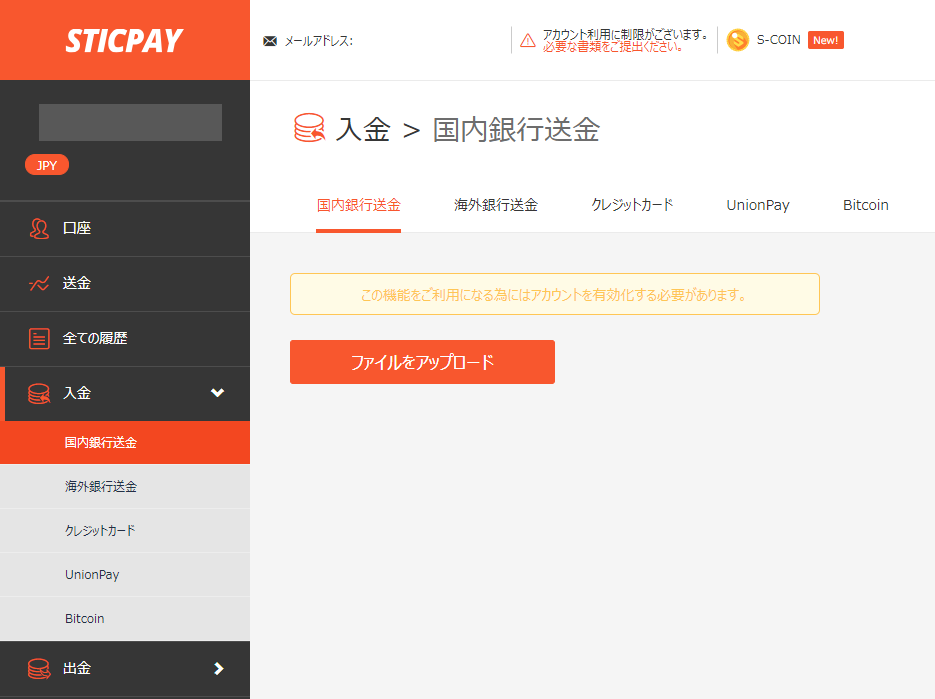Open 全ての履歴 in the sidebar
This screenshot has width=935, height=699.
125,339
